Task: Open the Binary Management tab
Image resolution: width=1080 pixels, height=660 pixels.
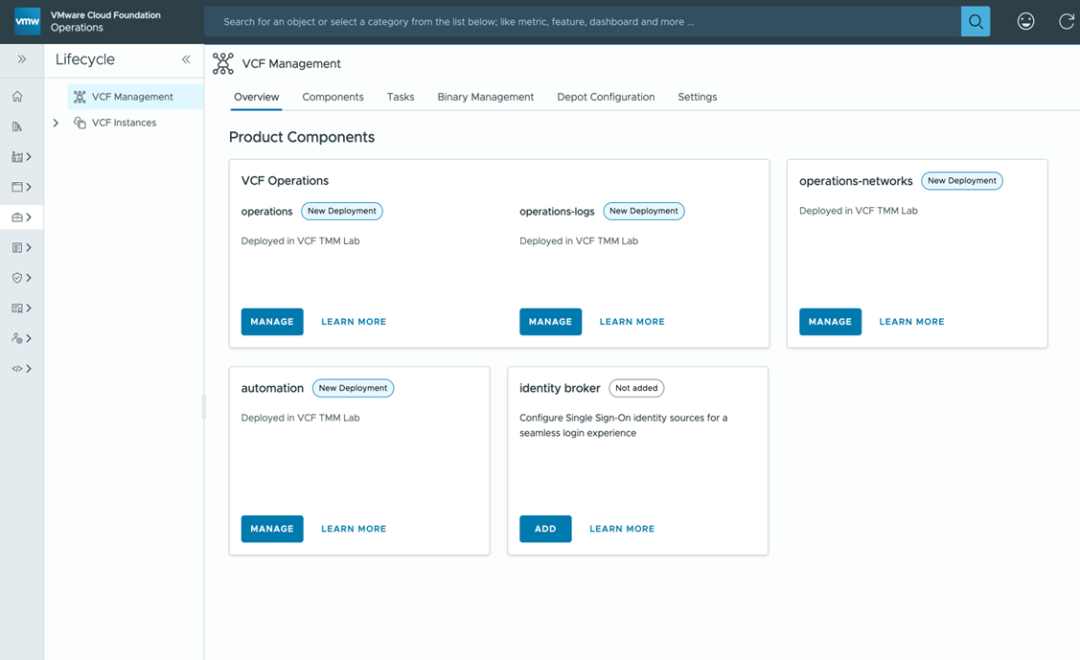Action: [486, 97]
